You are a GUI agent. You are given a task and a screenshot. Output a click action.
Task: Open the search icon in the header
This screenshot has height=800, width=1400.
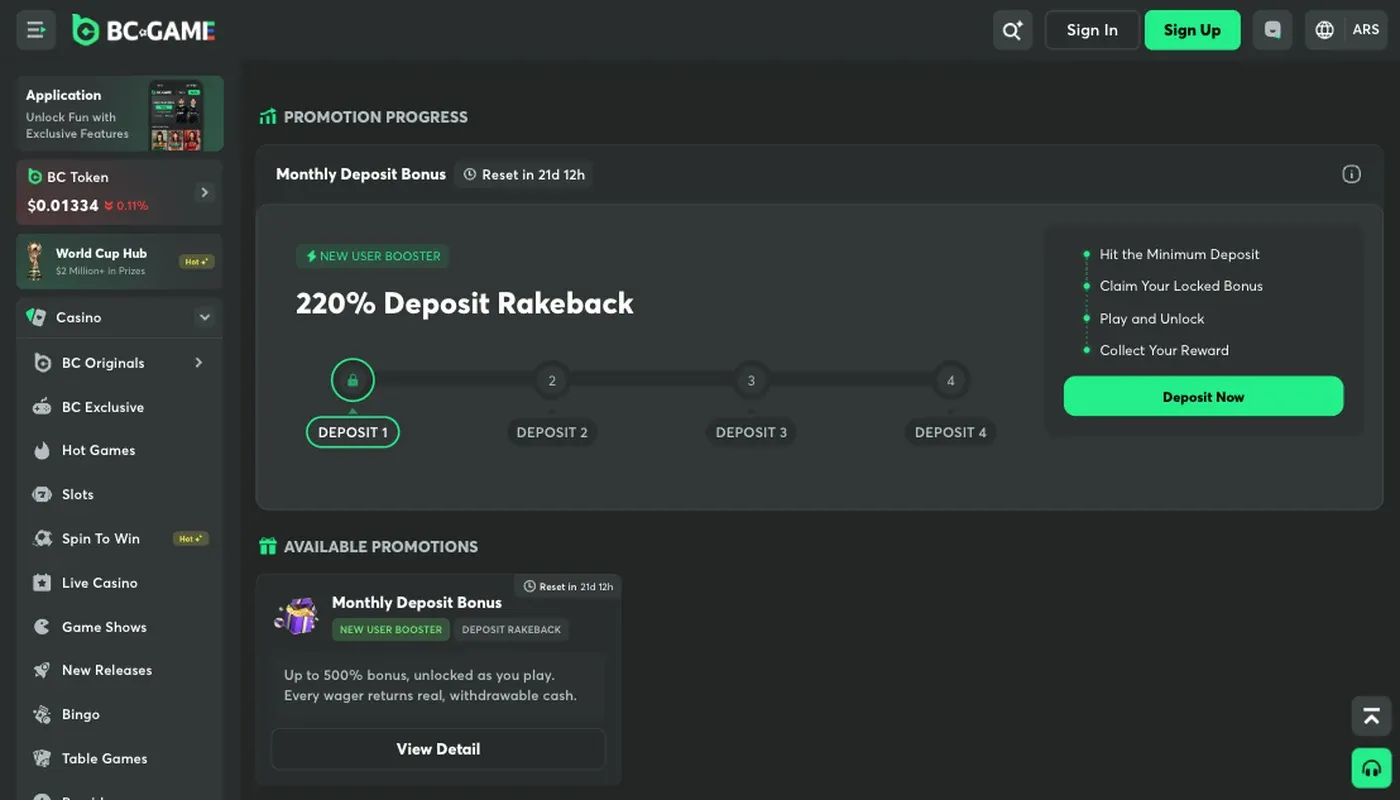1012,30
